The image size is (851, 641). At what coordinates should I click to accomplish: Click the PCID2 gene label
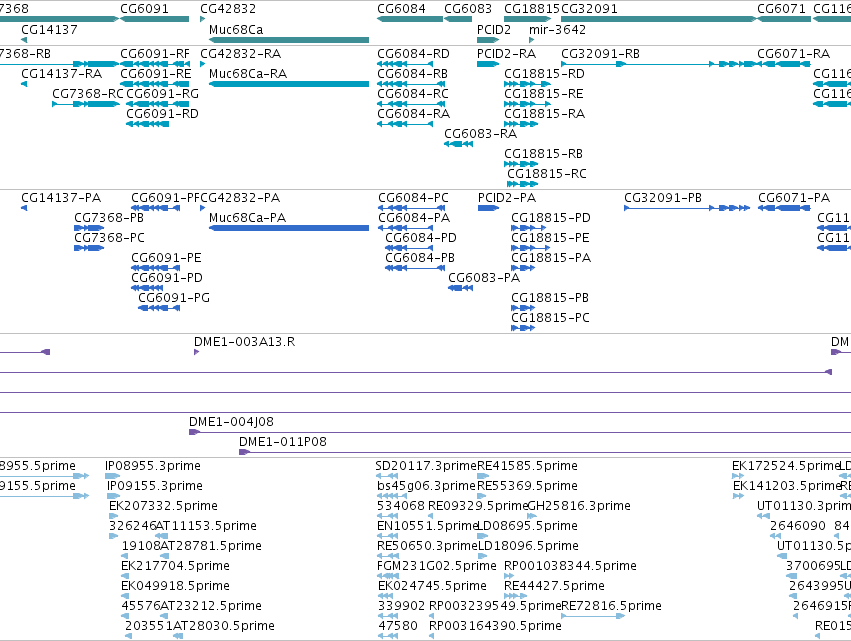(x=494, y=29)
